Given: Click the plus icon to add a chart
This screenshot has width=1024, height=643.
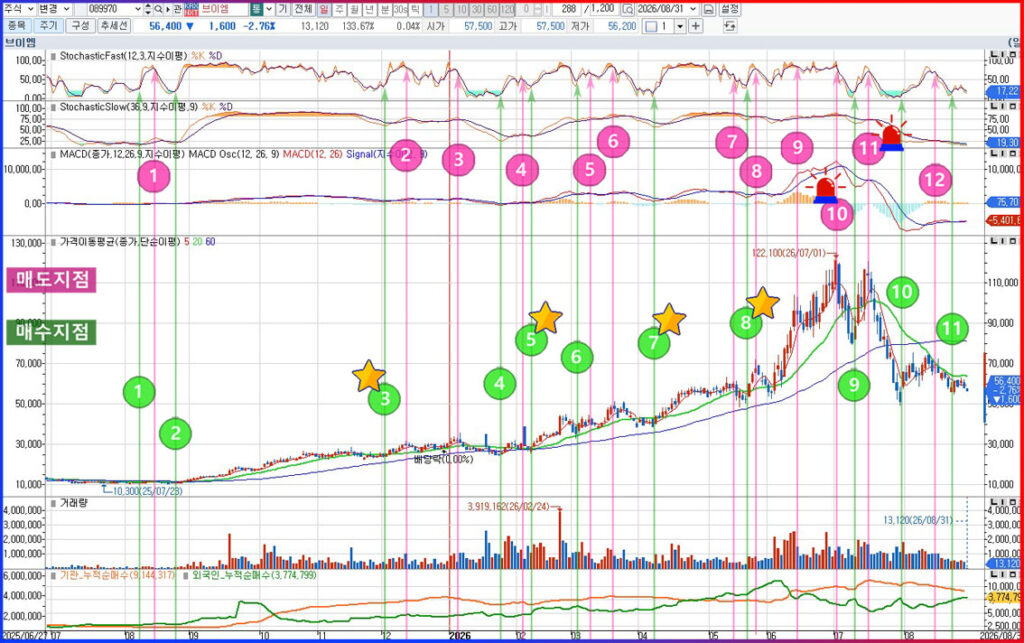Looking at the screenshot, I should [x=696, y=26].
